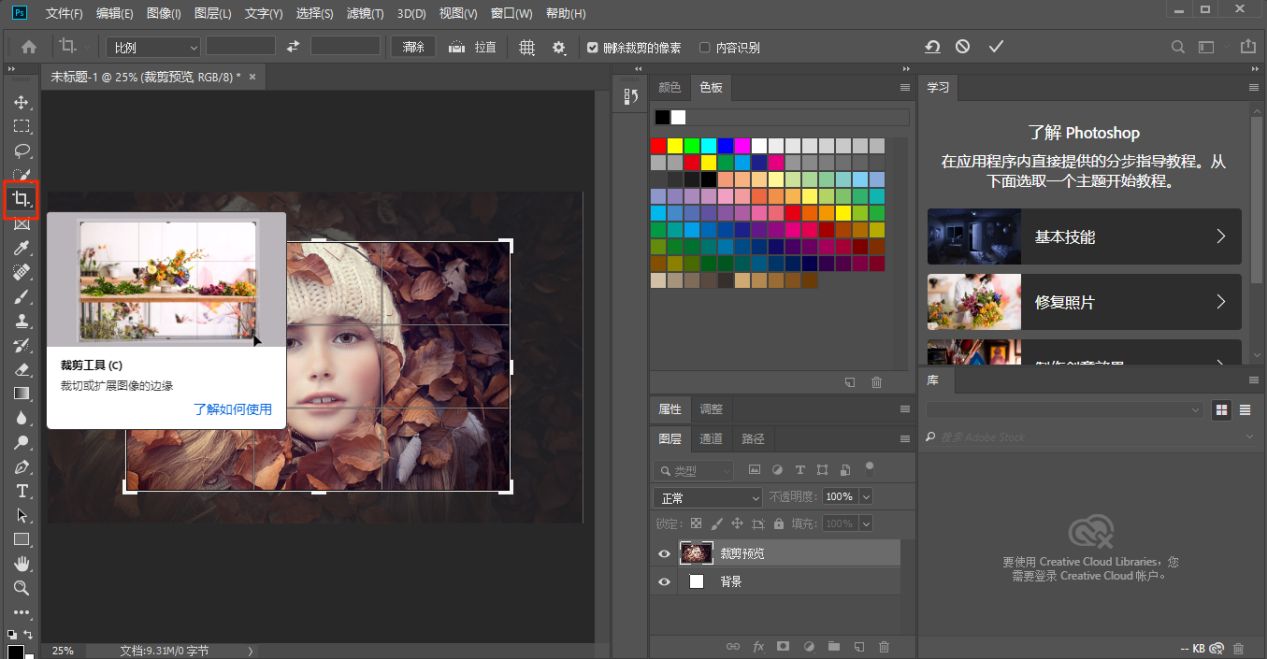Click the 了解如何使用 link

click(x=232, y=409)
